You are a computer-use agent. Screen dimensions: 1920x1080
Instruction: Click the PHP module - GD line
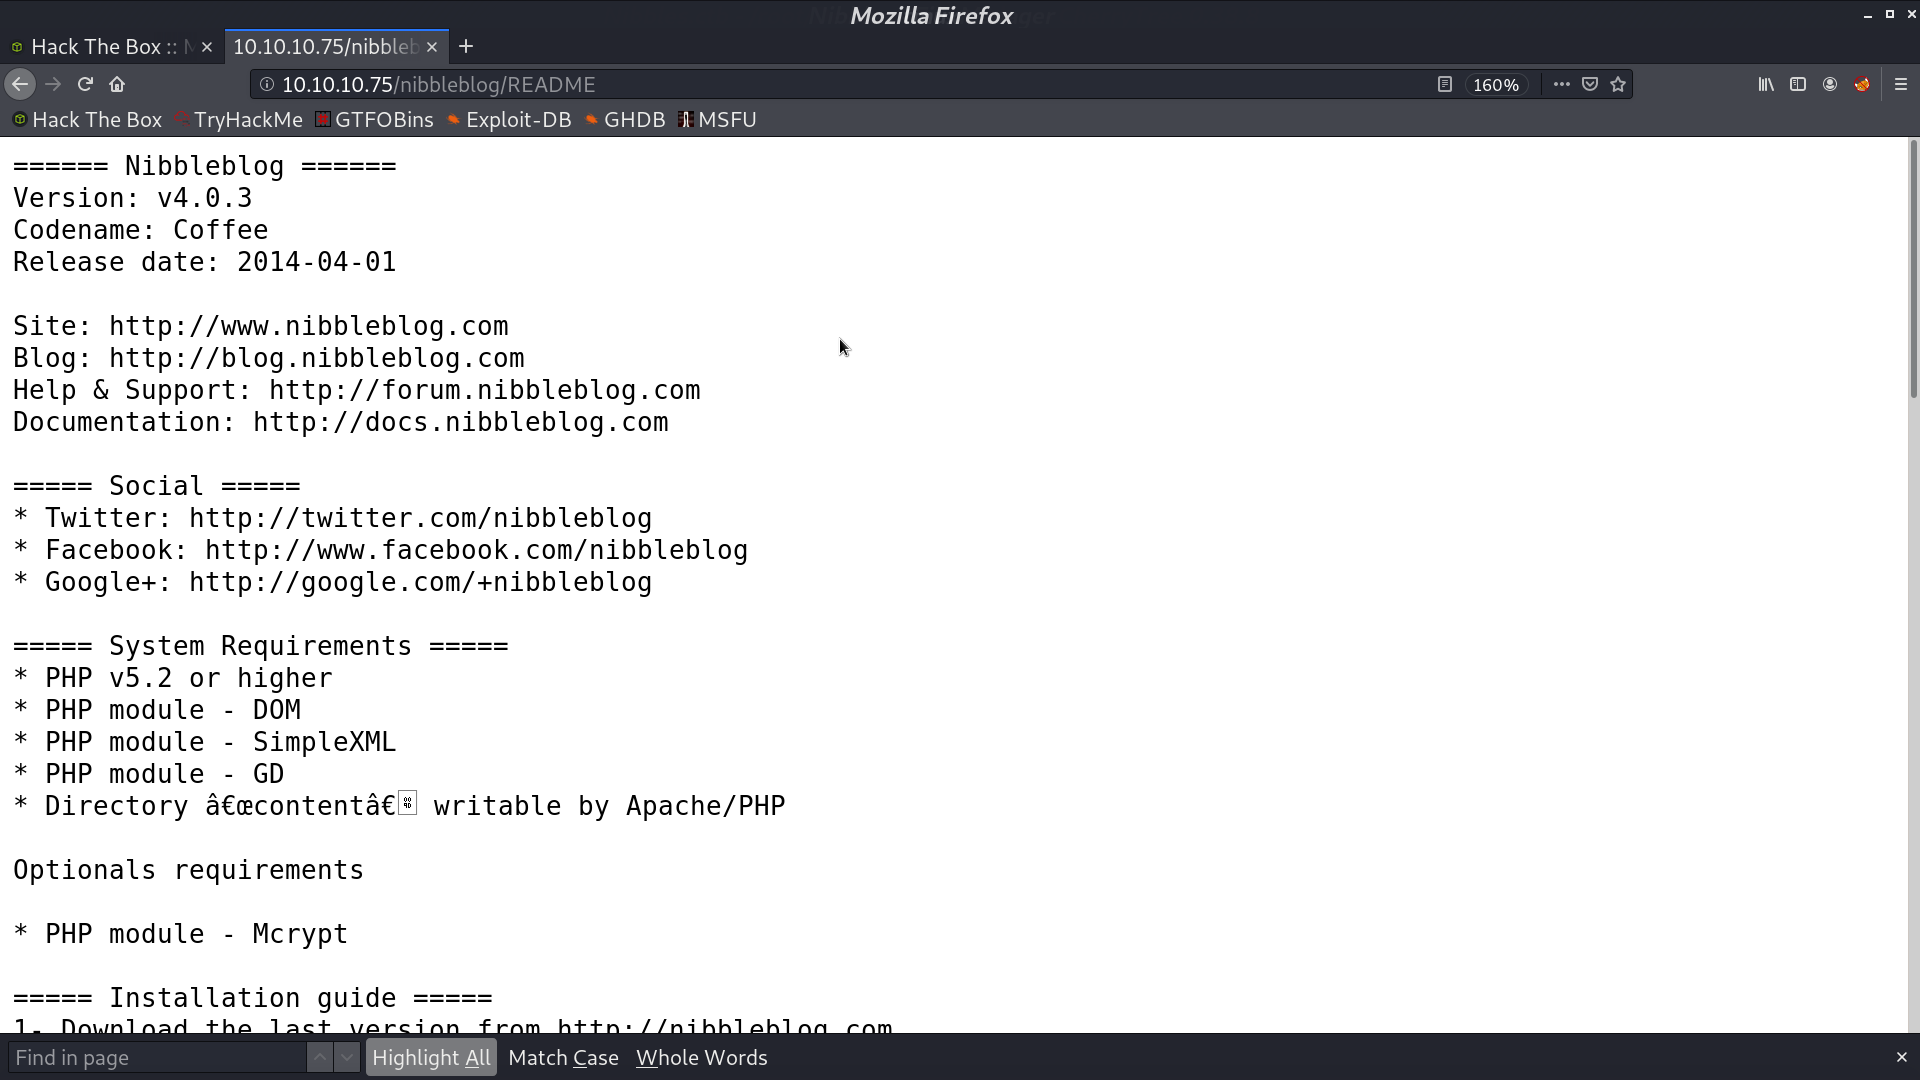(x=149, y=774)
